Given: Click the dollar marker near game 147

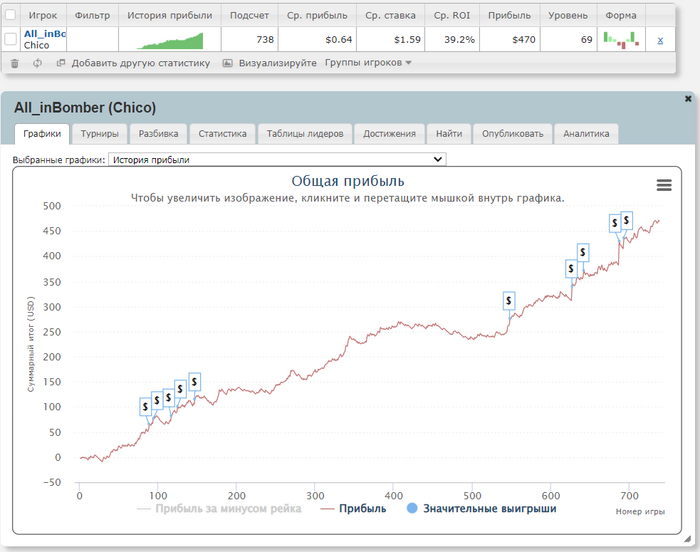Looking at the screenshot, I should coord(194,382).
